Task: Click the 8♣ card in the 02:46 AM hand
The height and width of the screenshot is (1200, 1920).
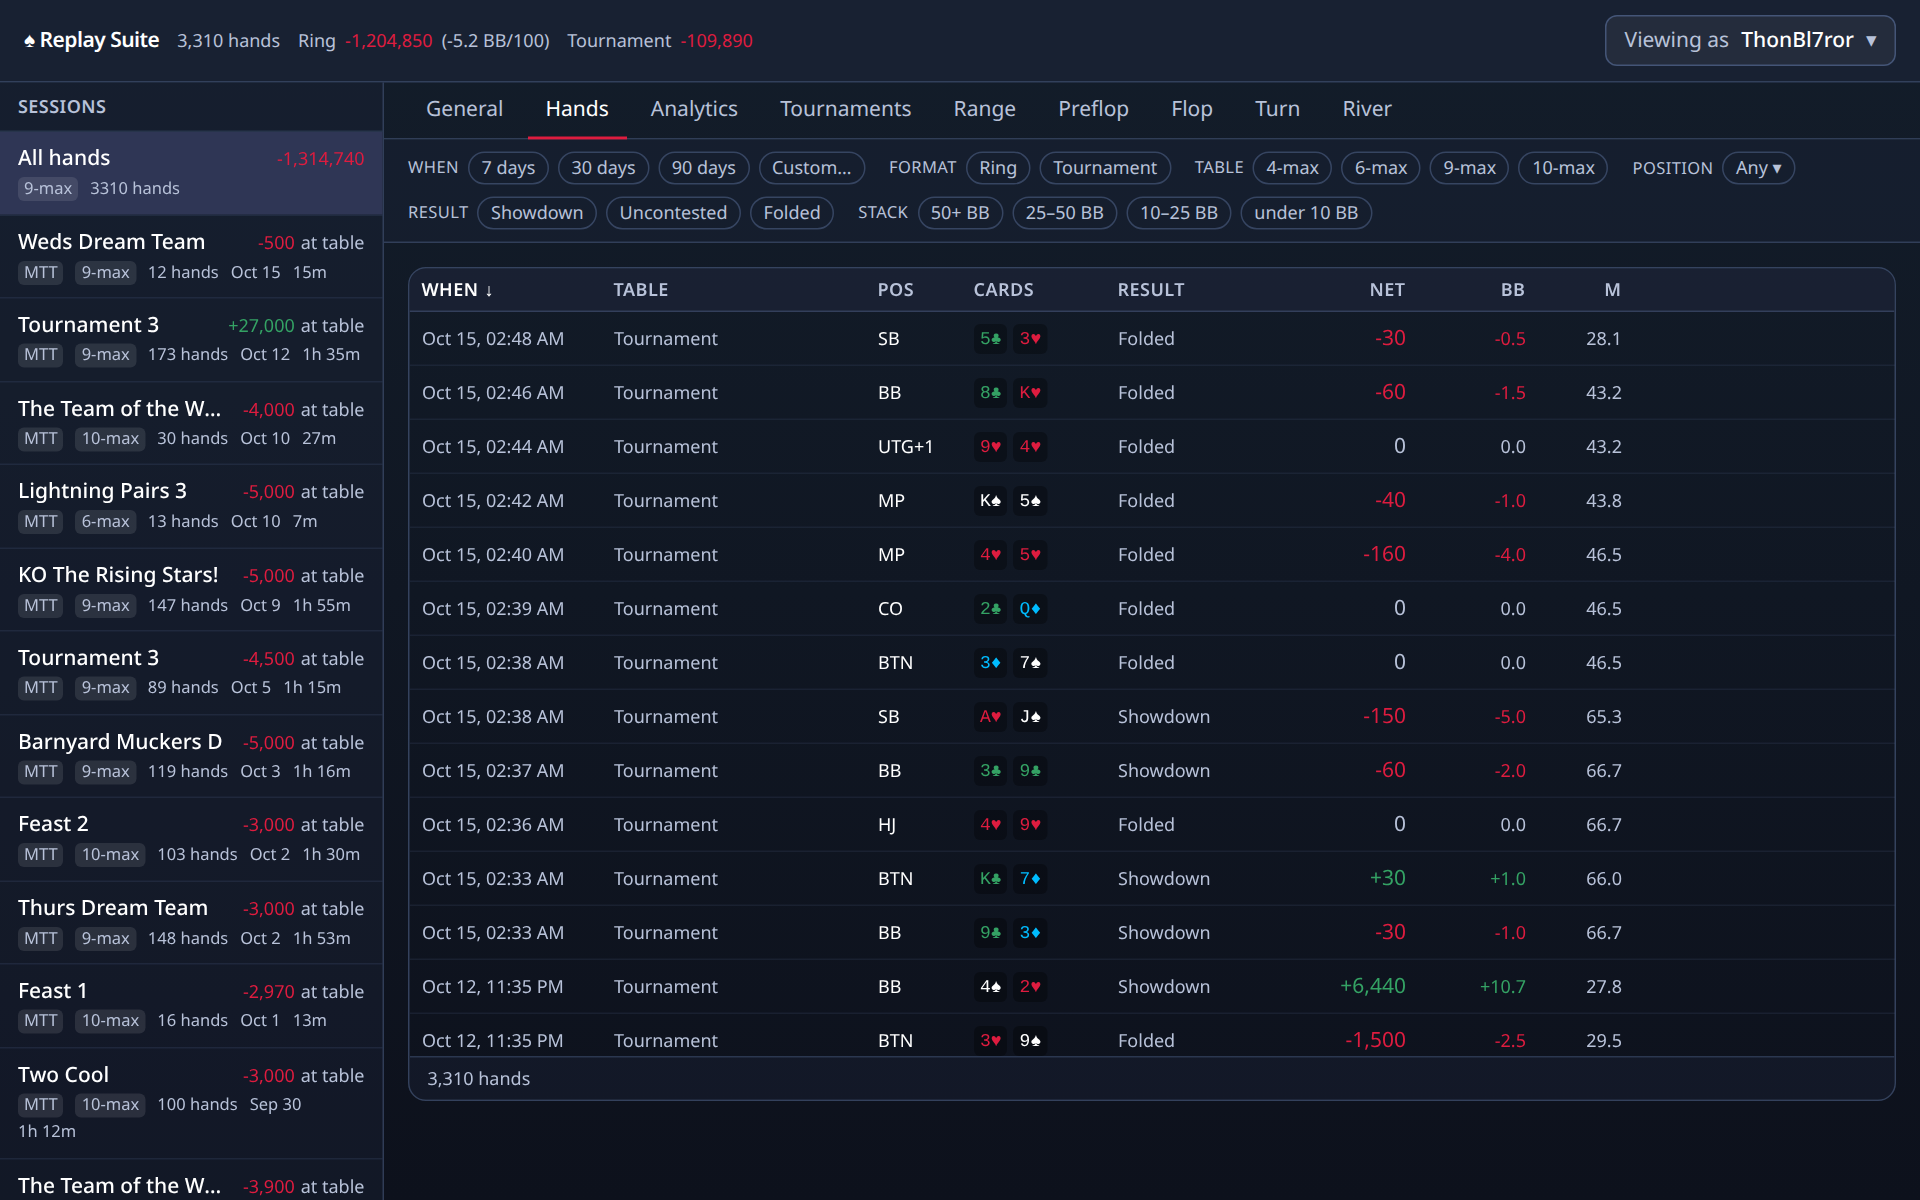Action: coord(990,393)
